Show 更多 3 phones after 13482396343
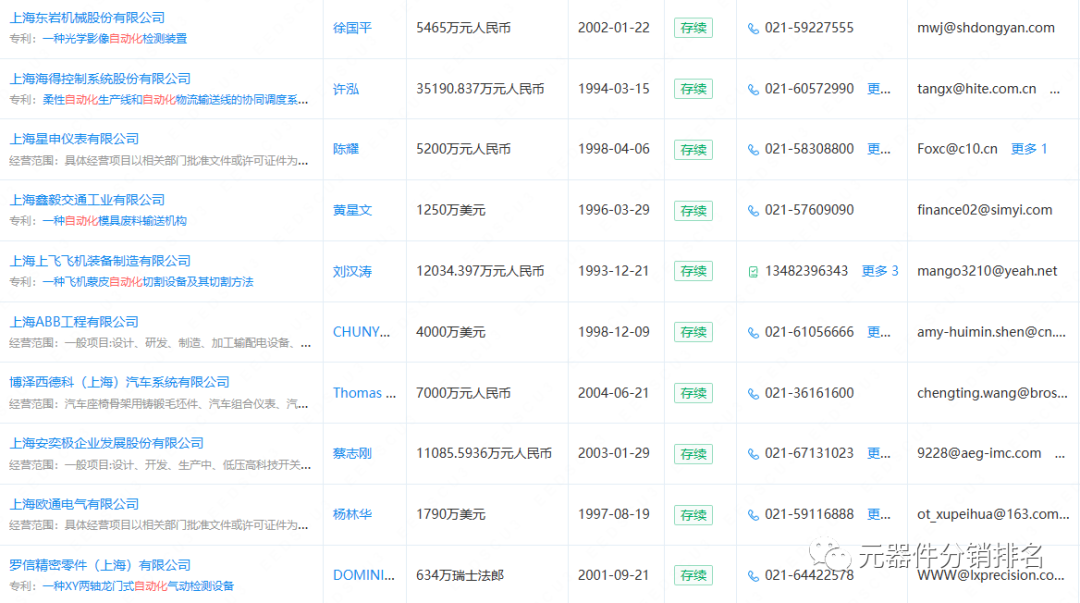The height and width of the screenshot is (603, 1080). click(880, 271)
